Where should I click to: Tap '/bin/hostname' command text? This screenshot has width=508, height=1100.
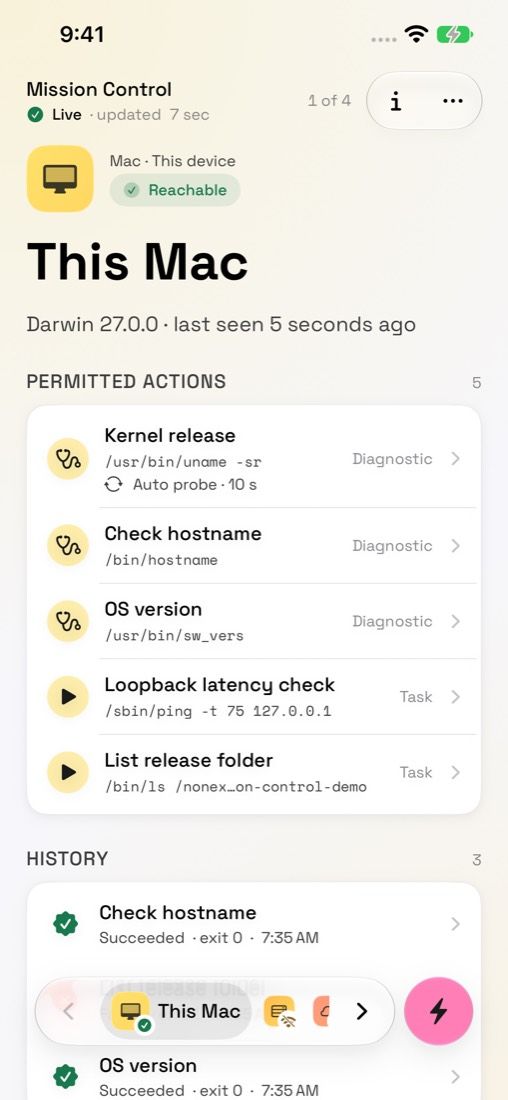coord(161,560)
